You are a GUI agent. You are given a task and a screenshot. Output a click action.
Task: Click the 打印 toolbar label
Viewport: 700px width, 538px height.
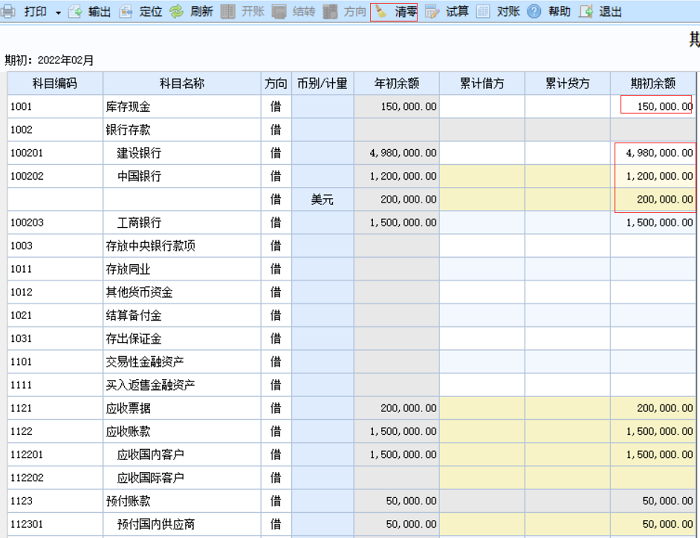(35, 12)
